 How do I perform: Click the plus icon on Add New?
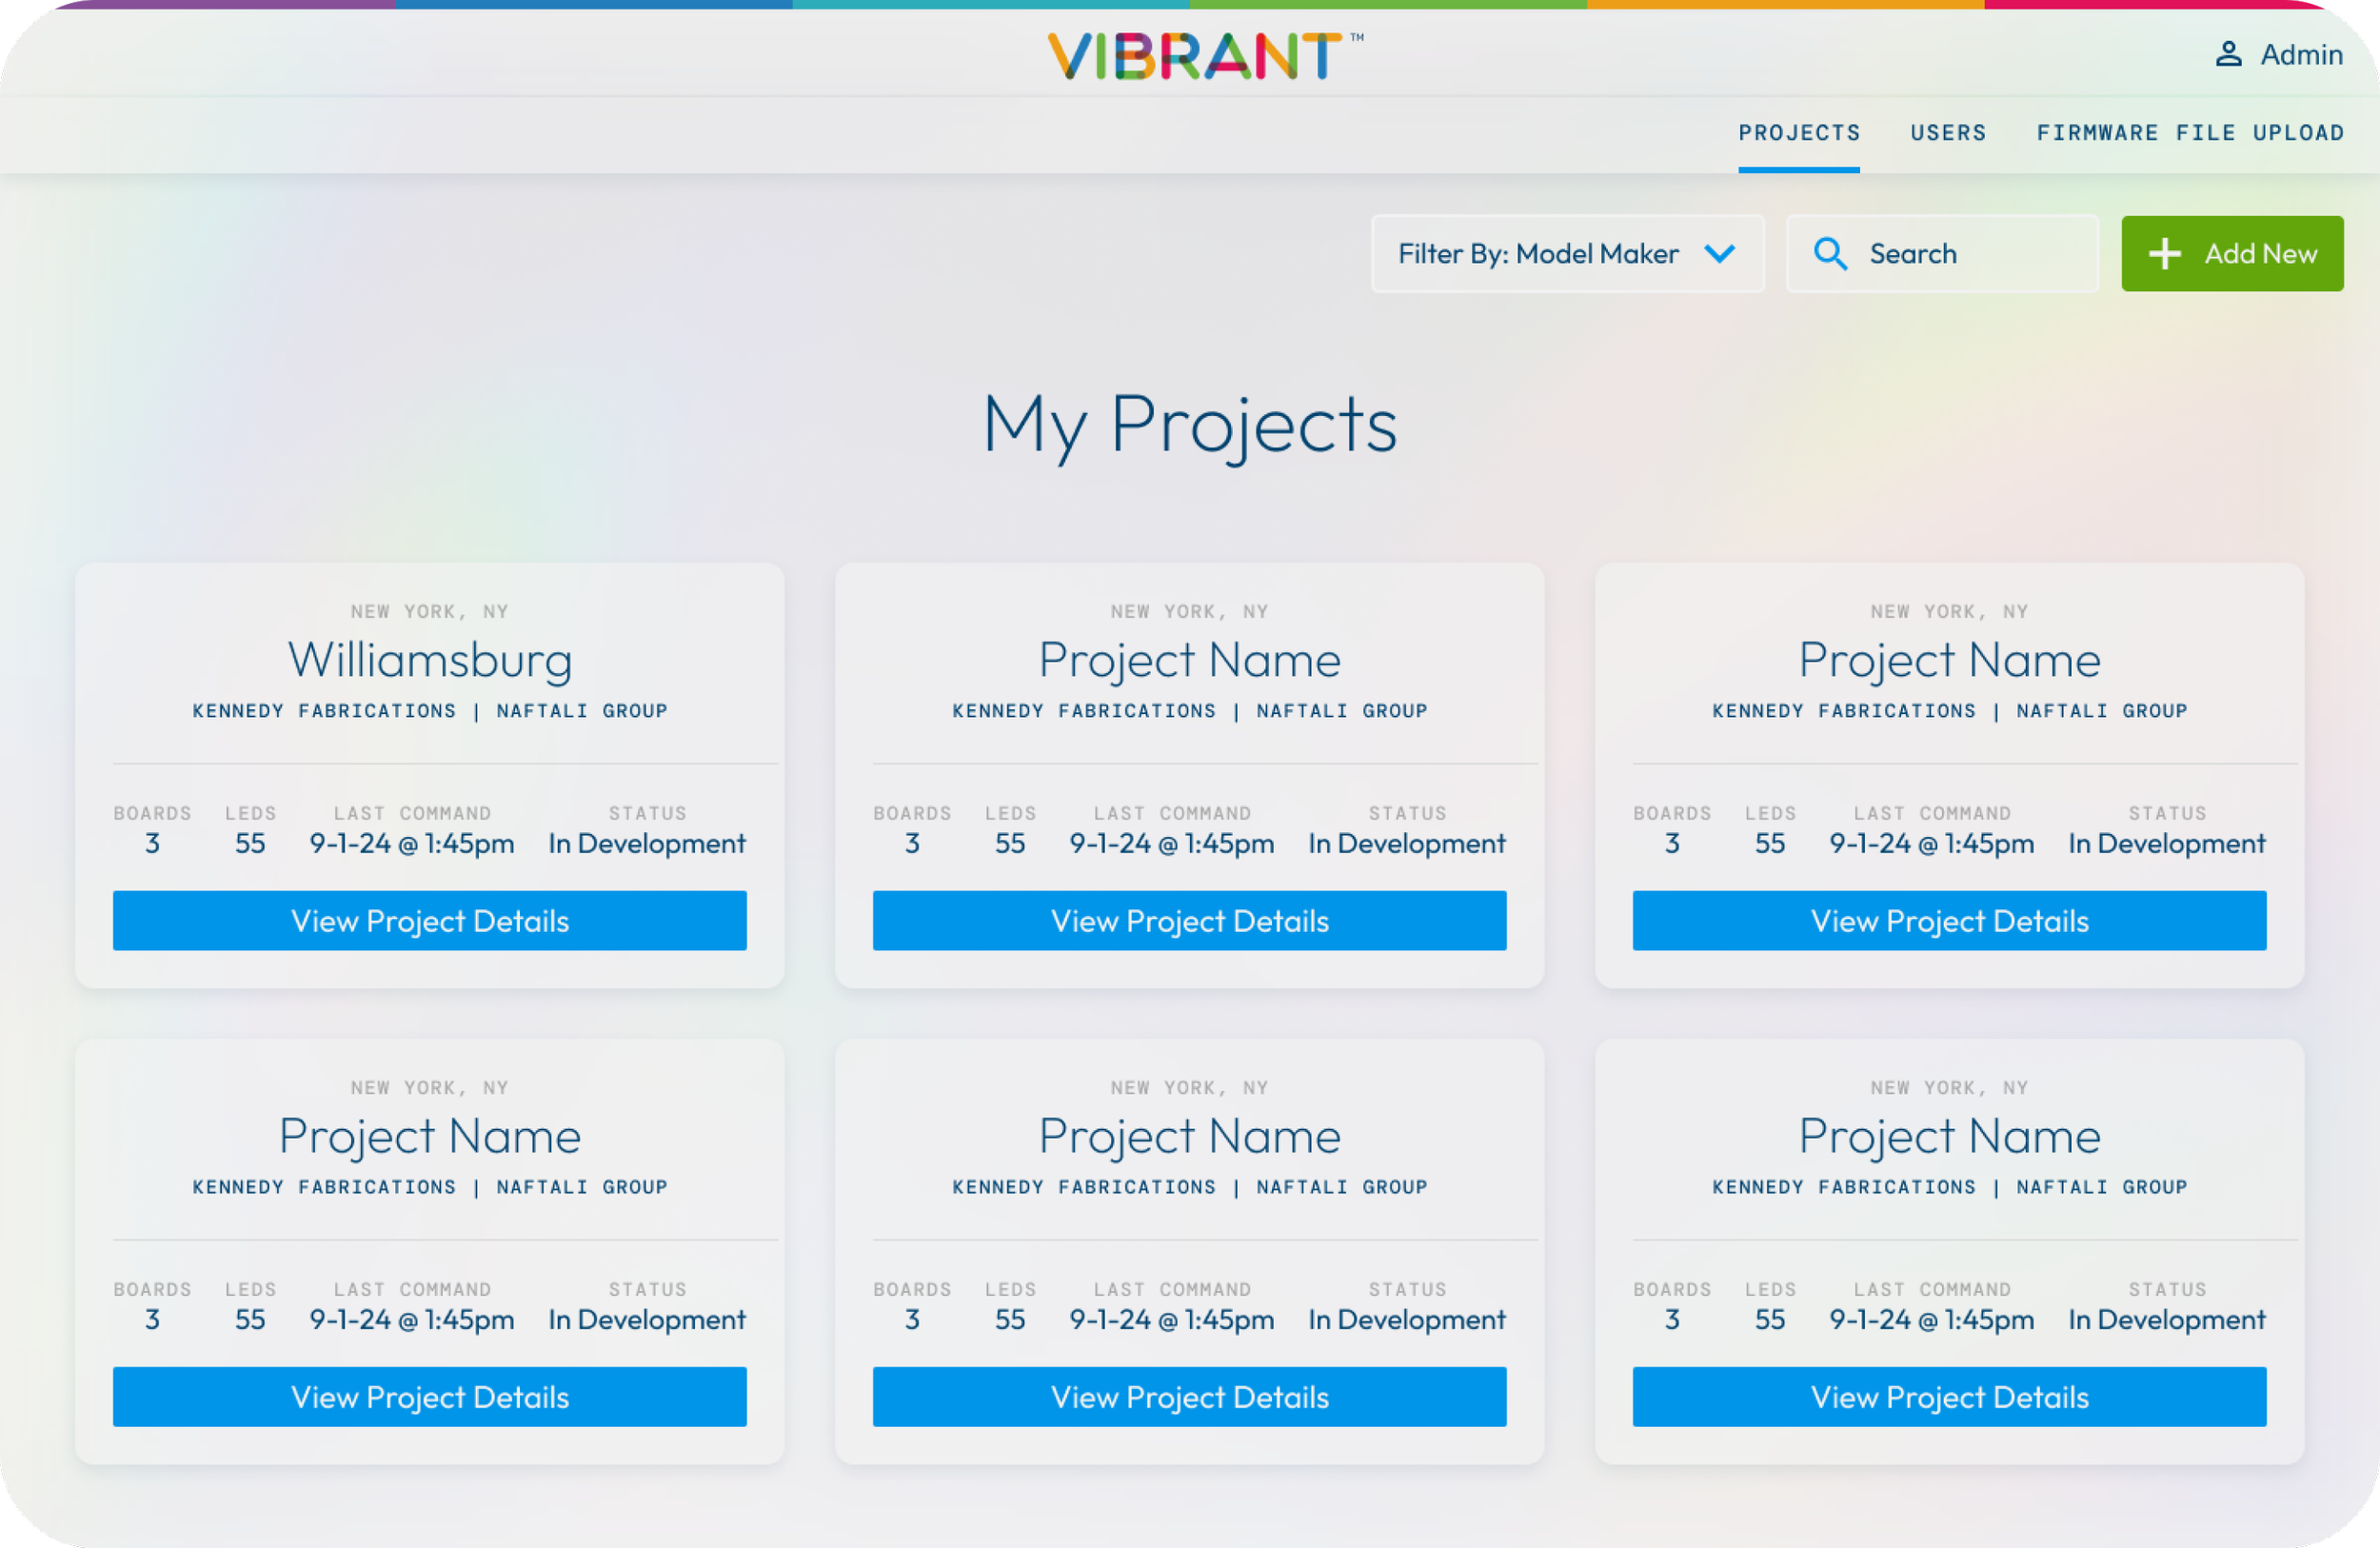(x=2164, y=254)
